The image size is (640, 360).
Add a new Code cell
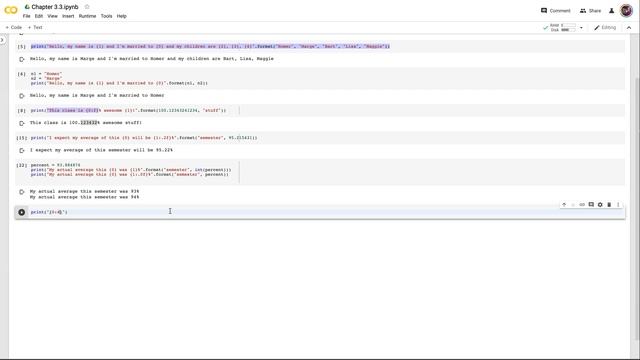(x=14, y=27)
